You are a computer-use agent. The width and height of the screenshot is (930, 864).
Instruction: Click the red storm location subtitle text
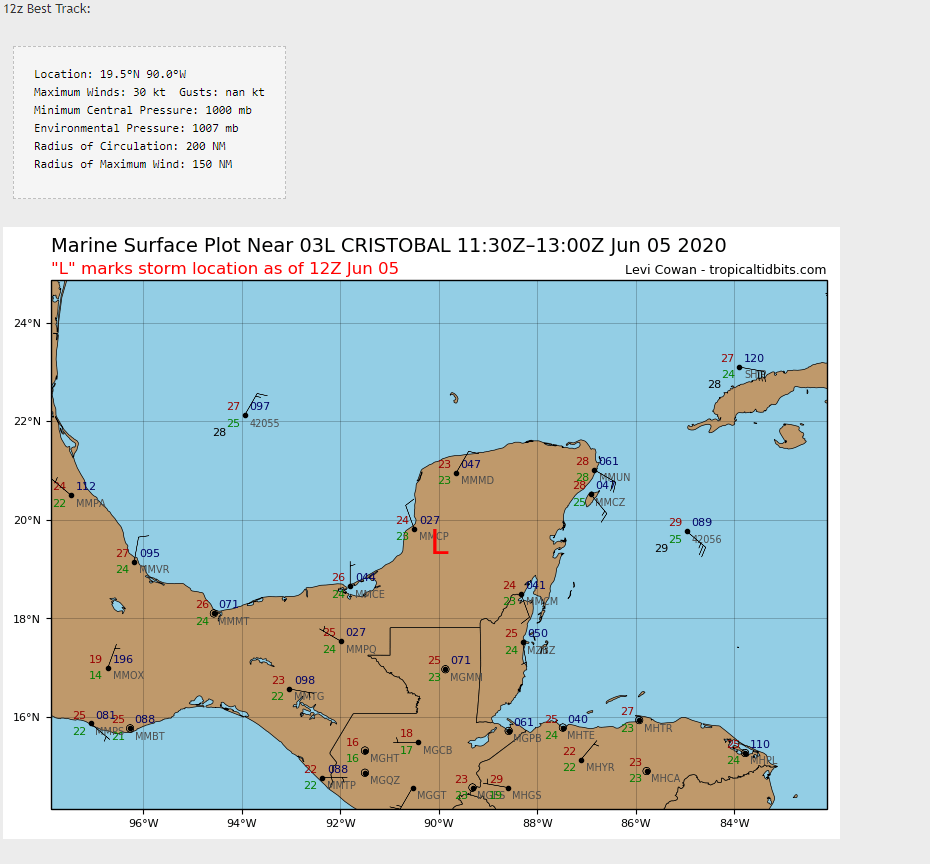225,268
